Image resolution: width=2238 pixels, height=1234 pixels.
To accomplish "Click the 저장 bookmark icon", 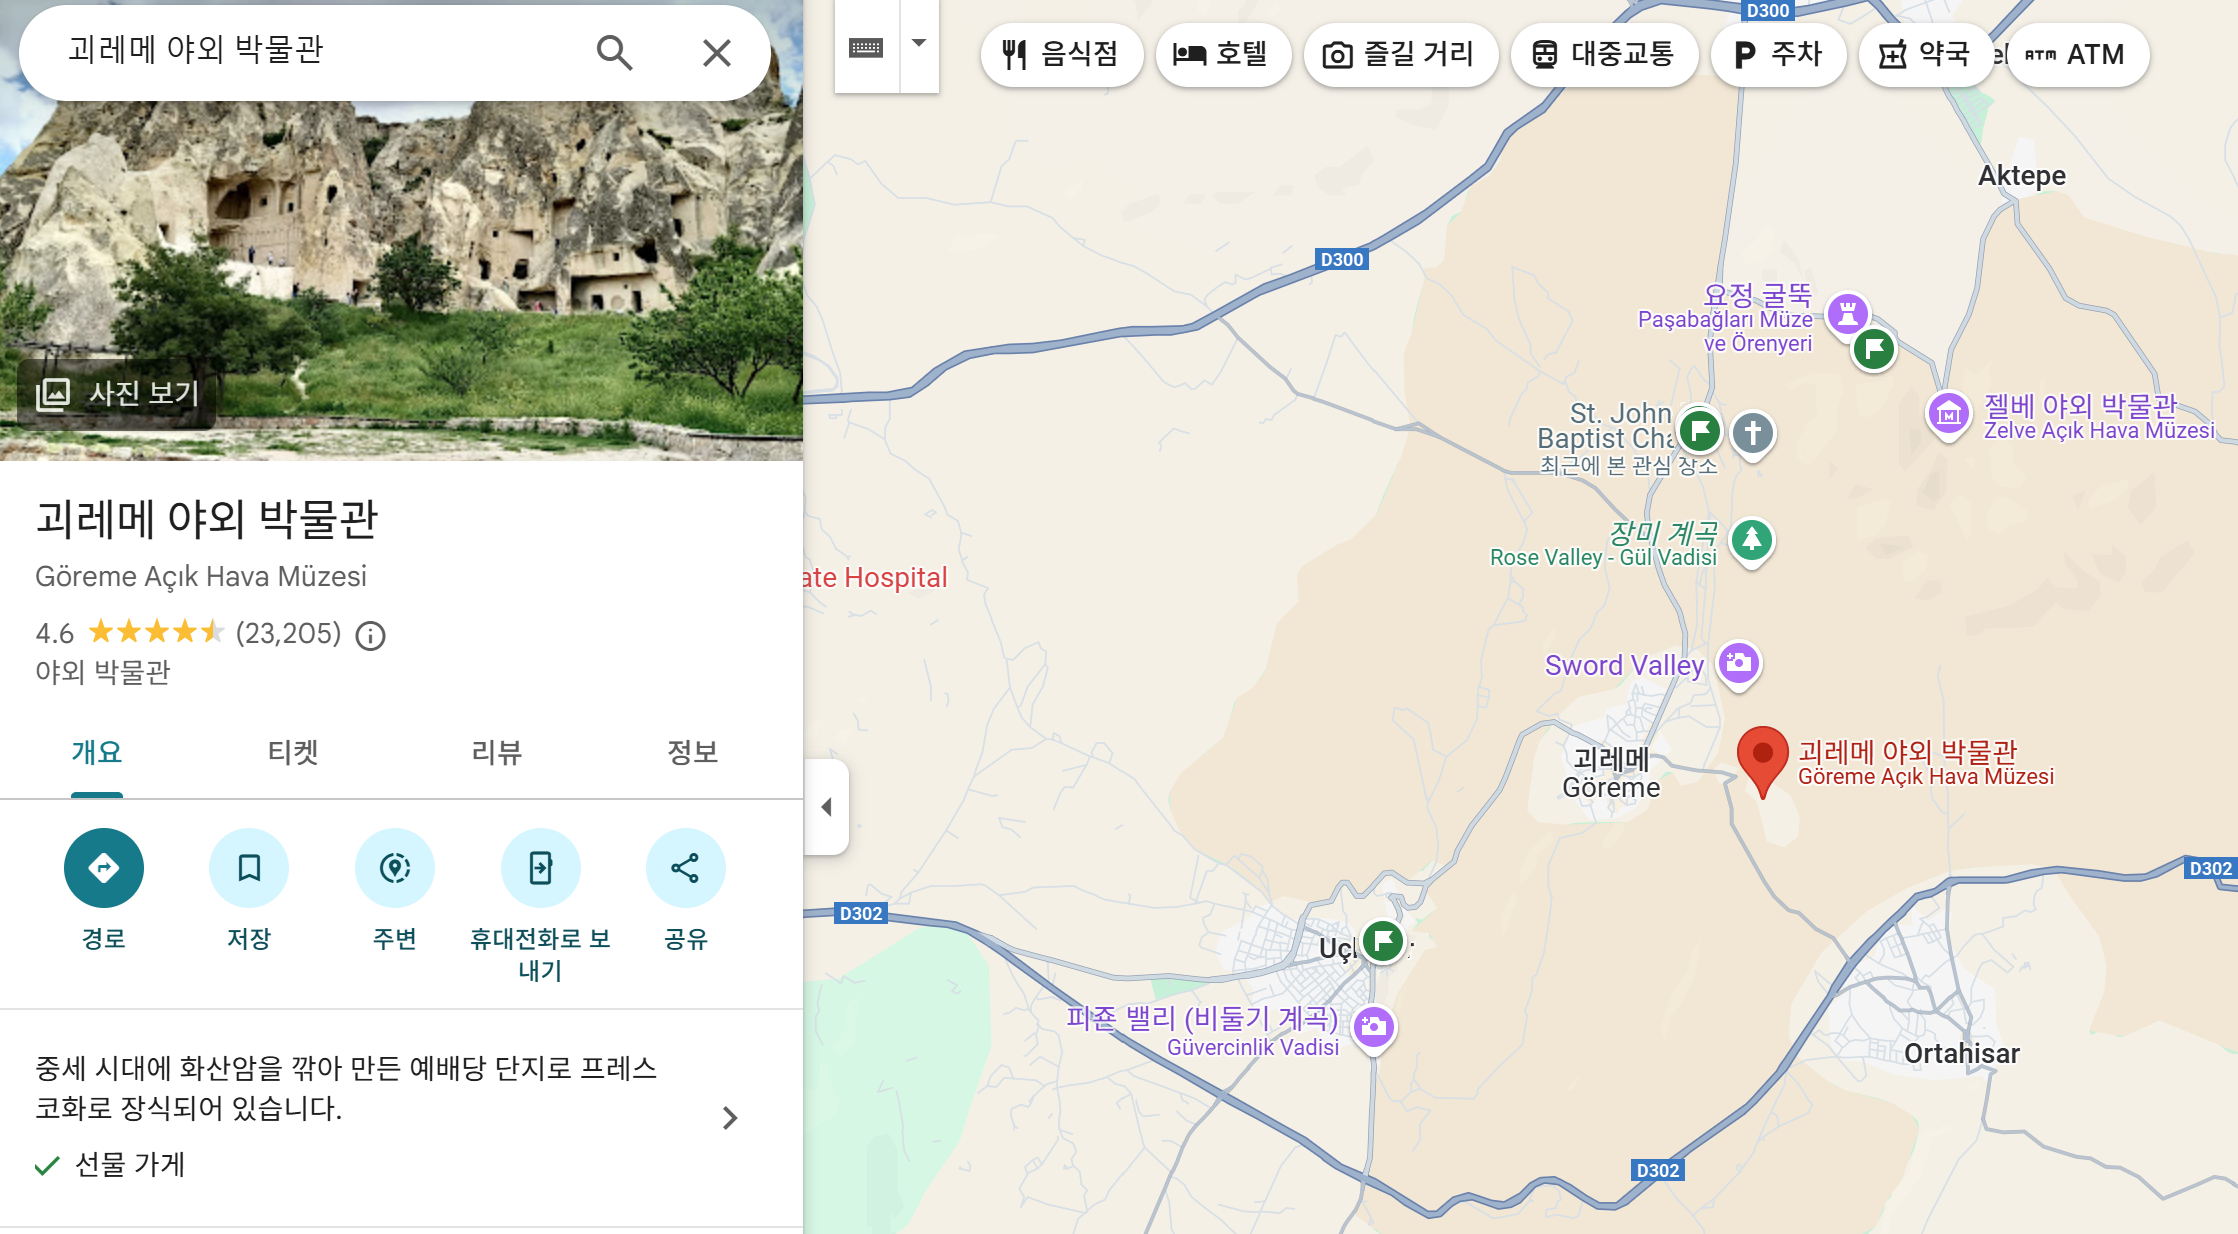I will 249,868.
